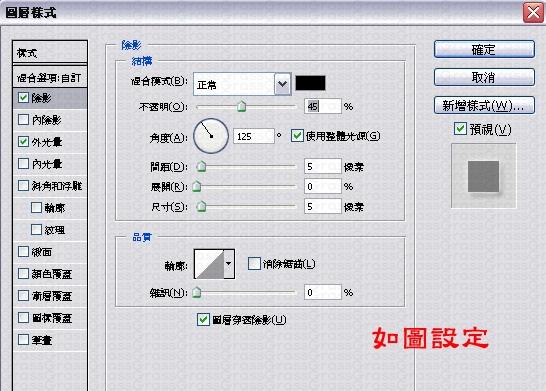Select the 斜角和浮雕 list entry label
Viewport: 546px width, 391px height.
pyautogui.click(x=57, y=186)
